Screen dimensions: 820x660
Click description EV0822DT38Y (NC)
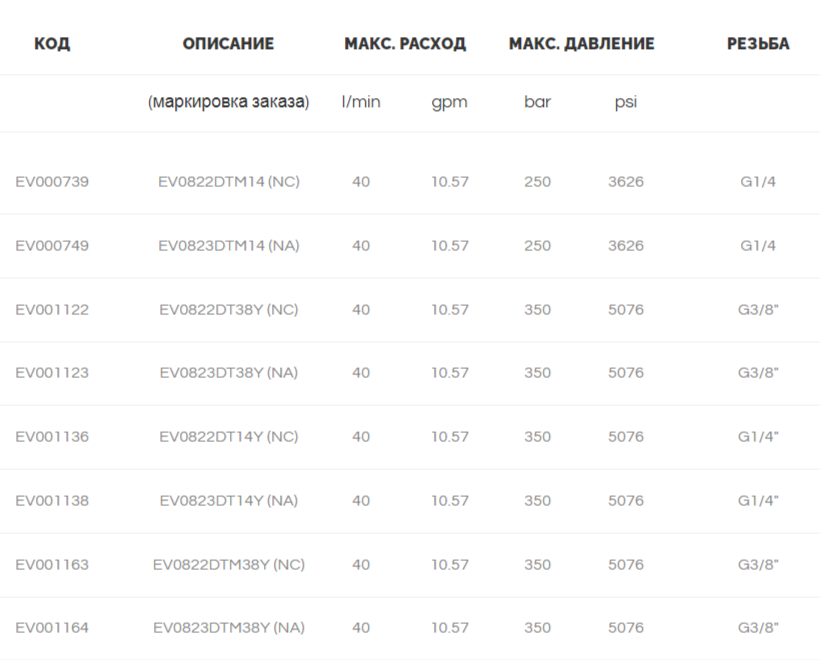tap(229, 310)
